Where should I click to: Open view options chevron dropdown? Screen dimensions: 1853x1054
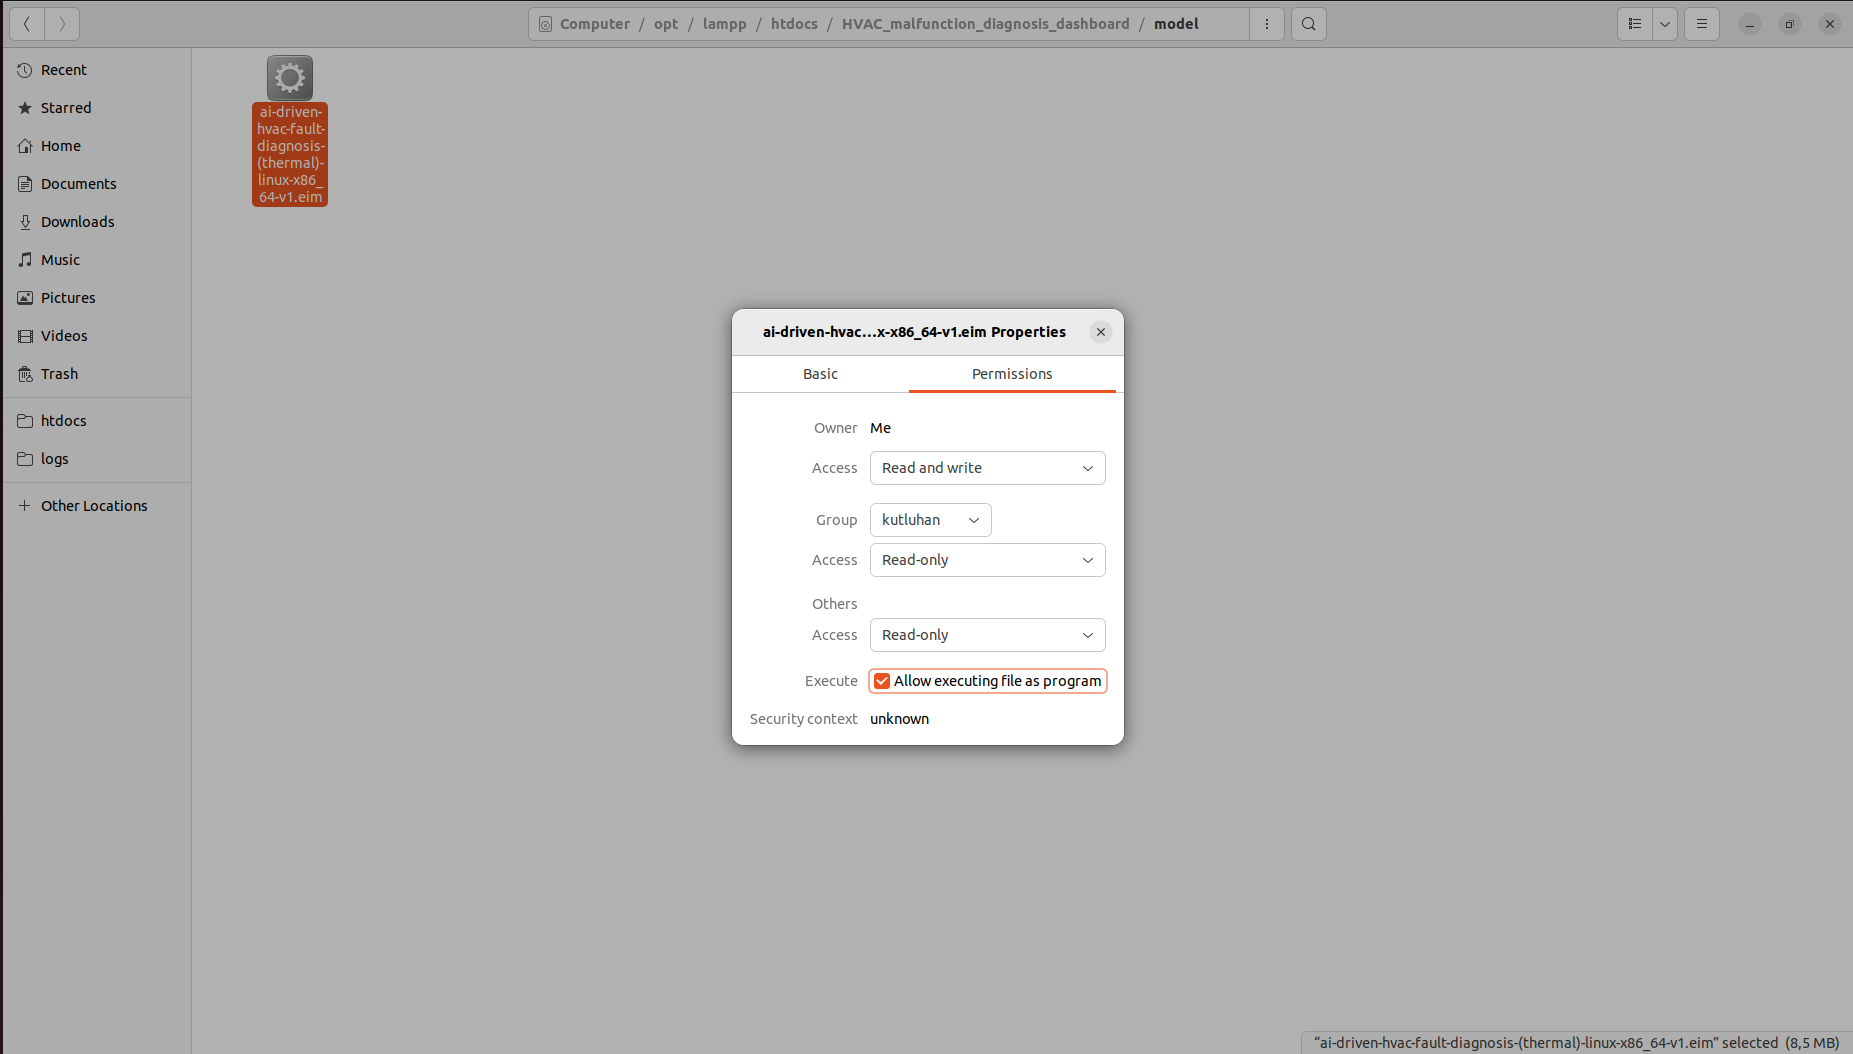pos(1665,24)
